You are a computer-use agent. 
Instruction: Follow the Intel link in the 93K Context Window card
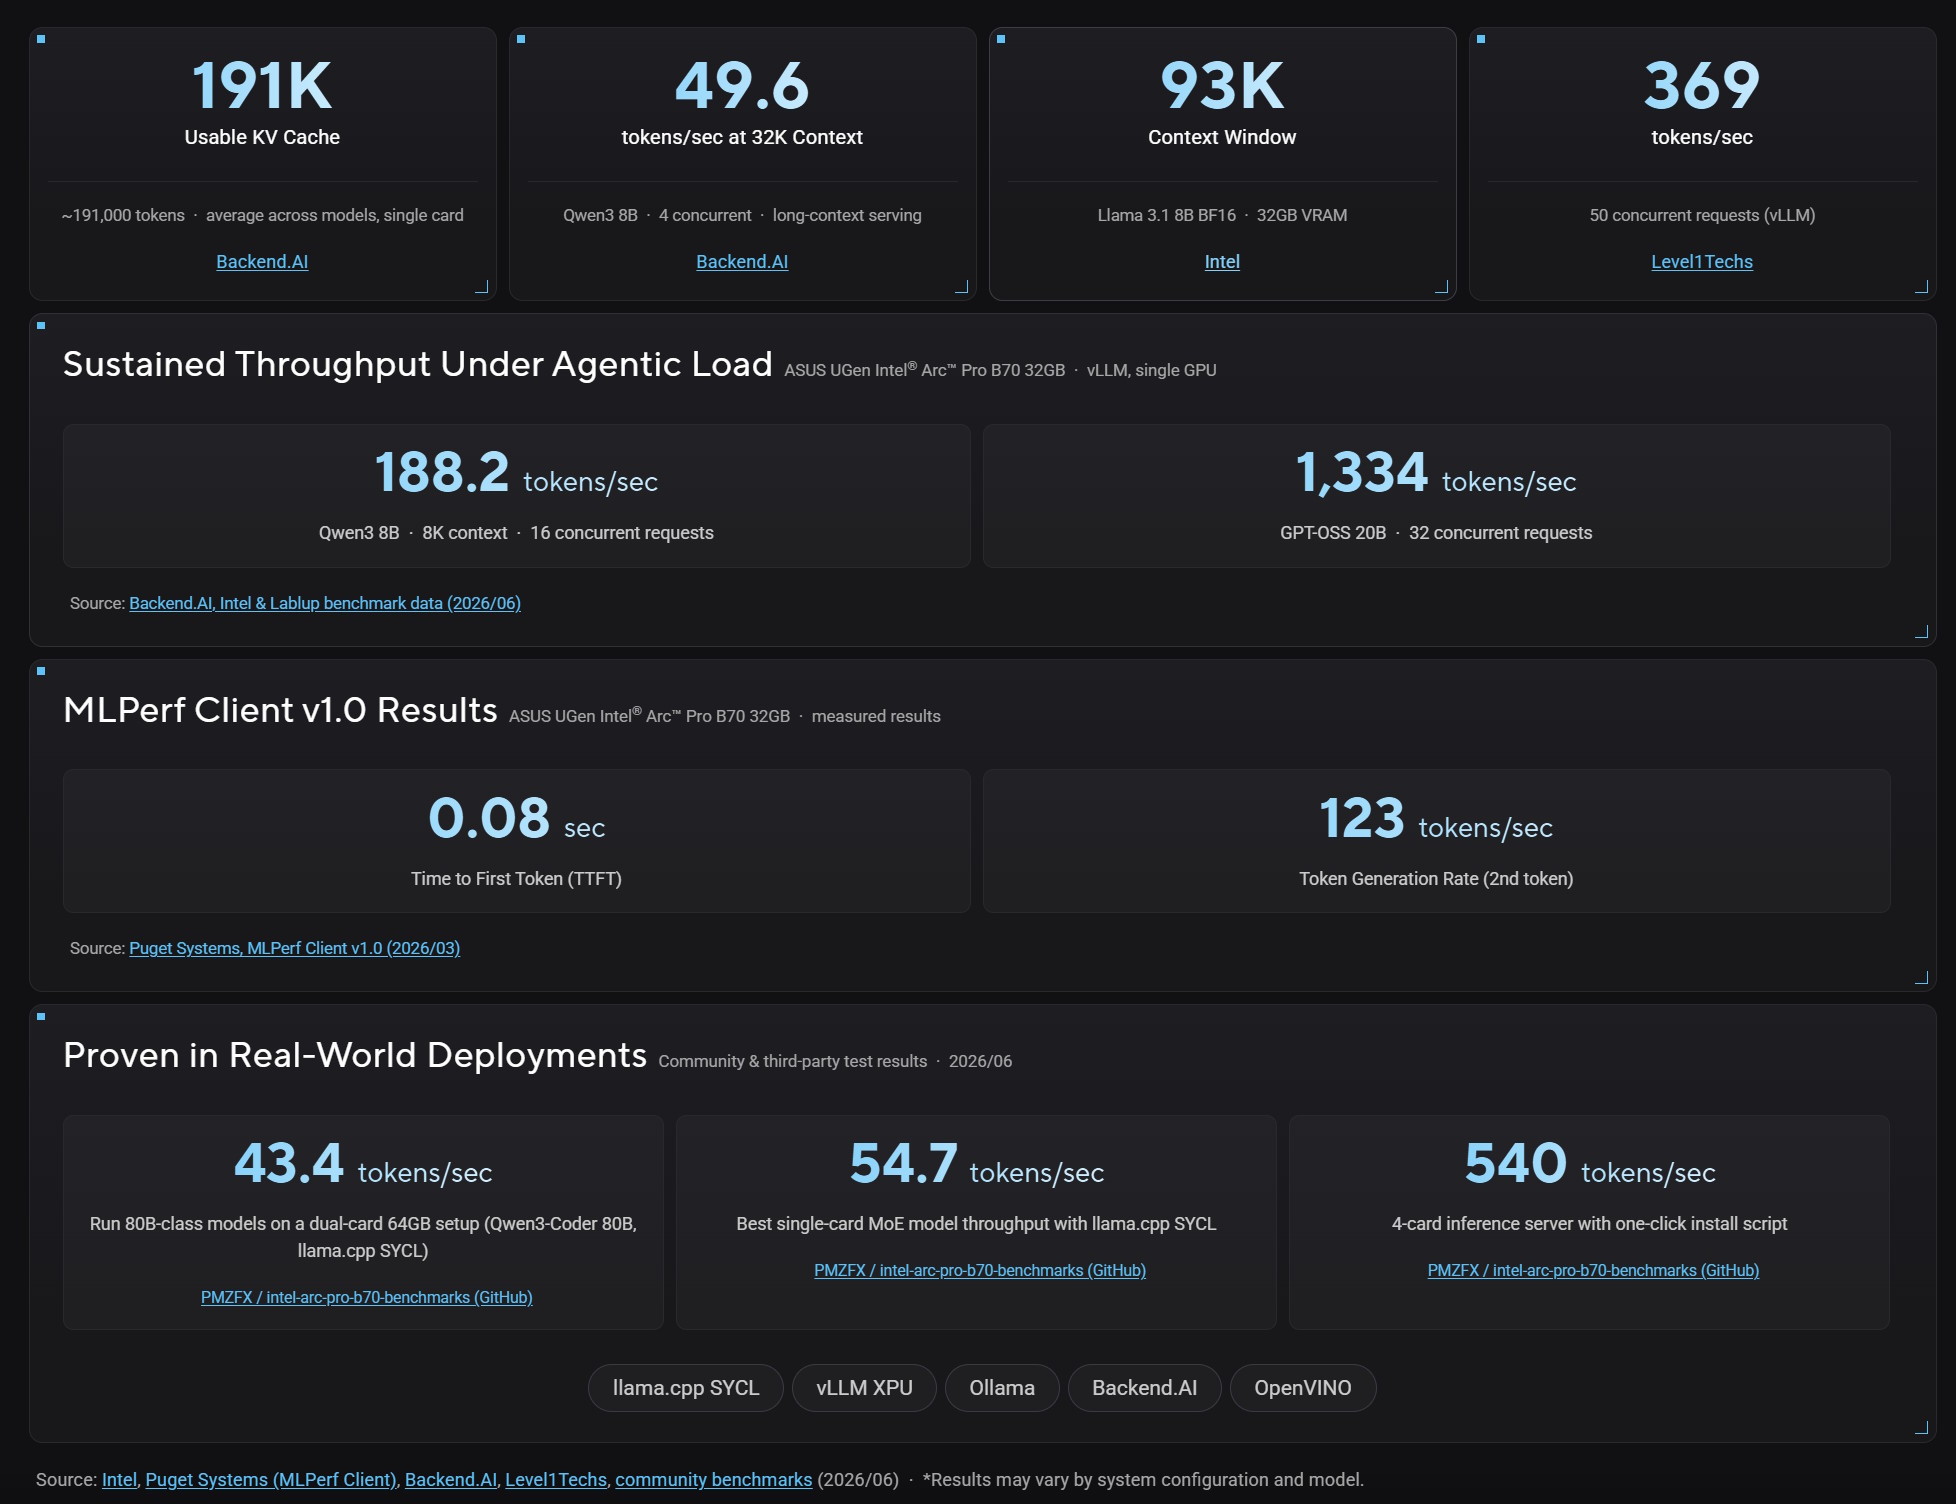click(x=1222, y=262)
